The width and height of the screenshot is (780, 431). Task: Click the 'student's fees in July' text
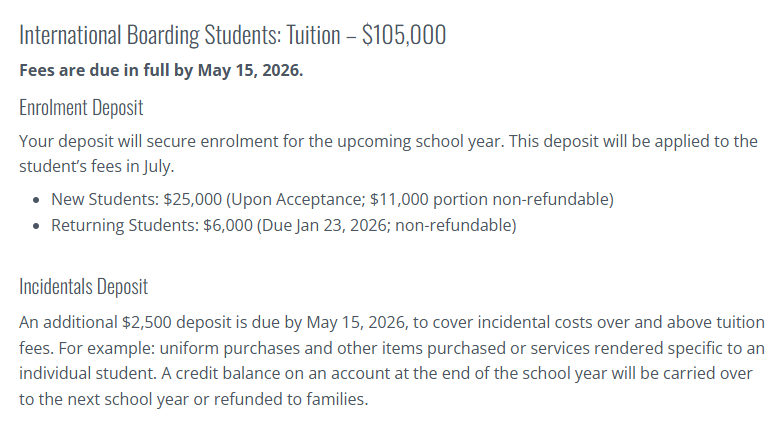point(95,166)
